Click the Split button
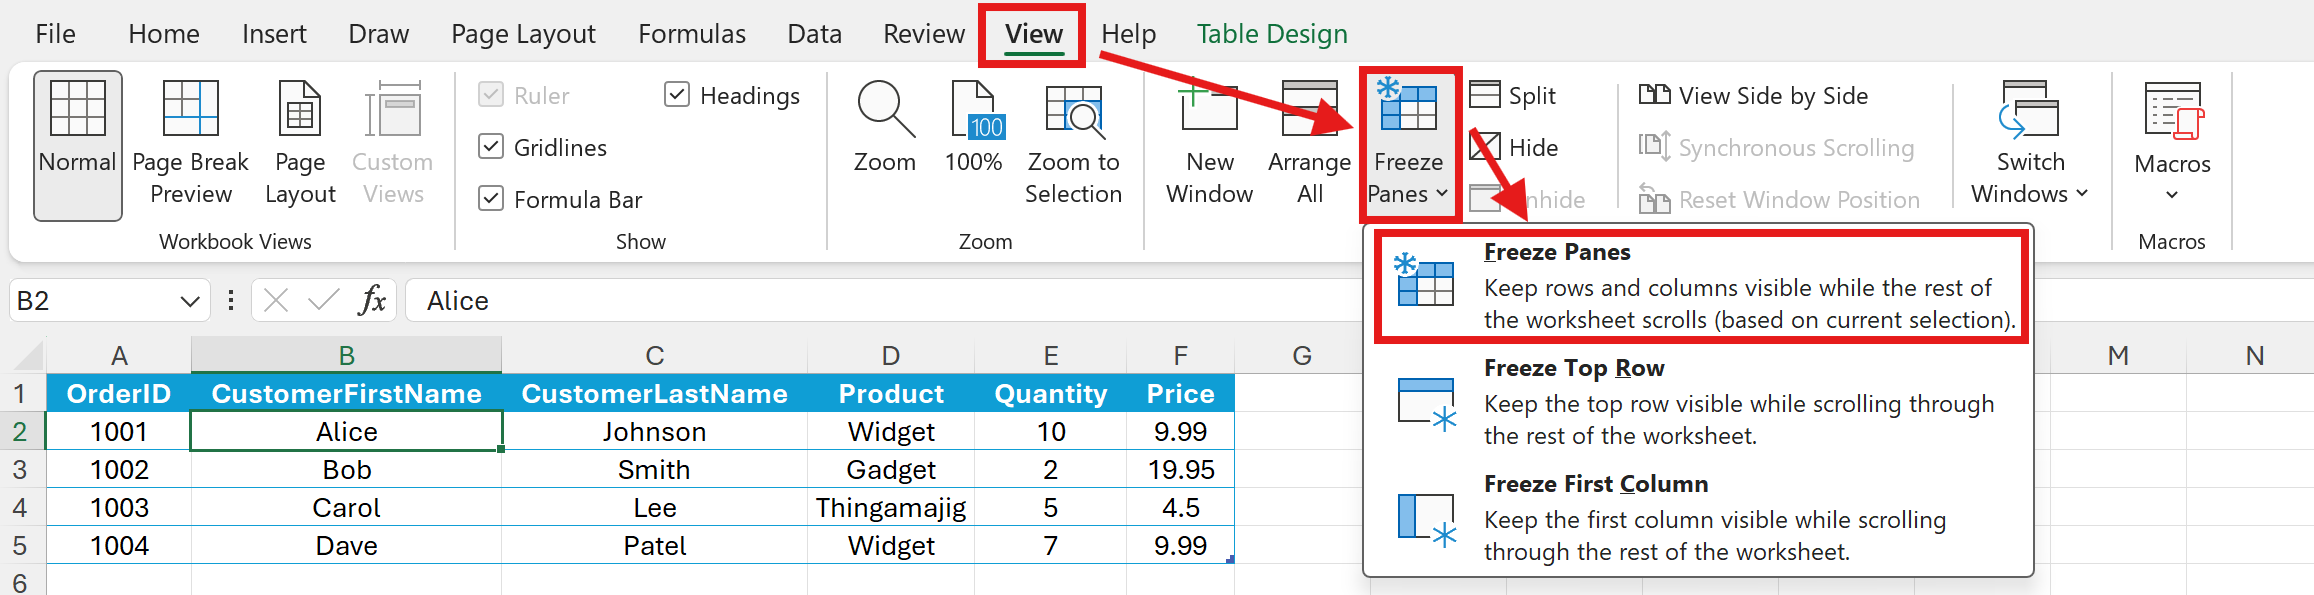 [x=1513, y=95]
